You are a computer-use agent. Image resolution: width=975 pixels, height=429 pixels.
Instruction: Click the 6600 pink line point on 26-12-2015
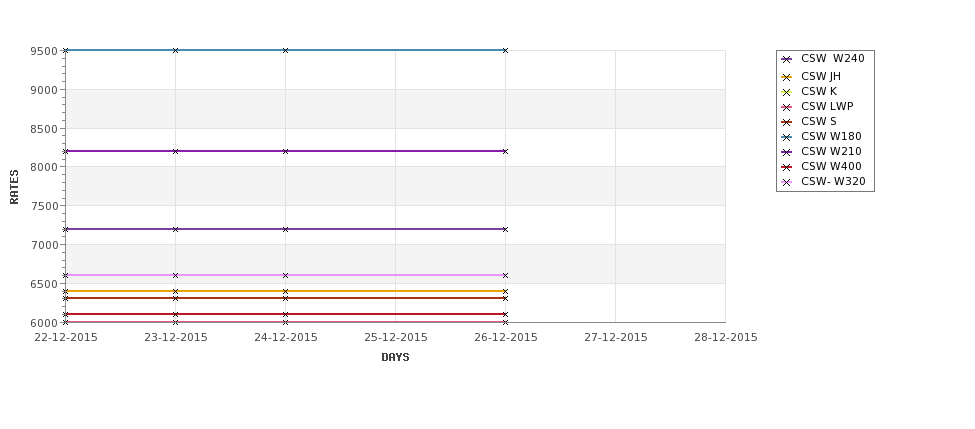click(x=505, y=275)
